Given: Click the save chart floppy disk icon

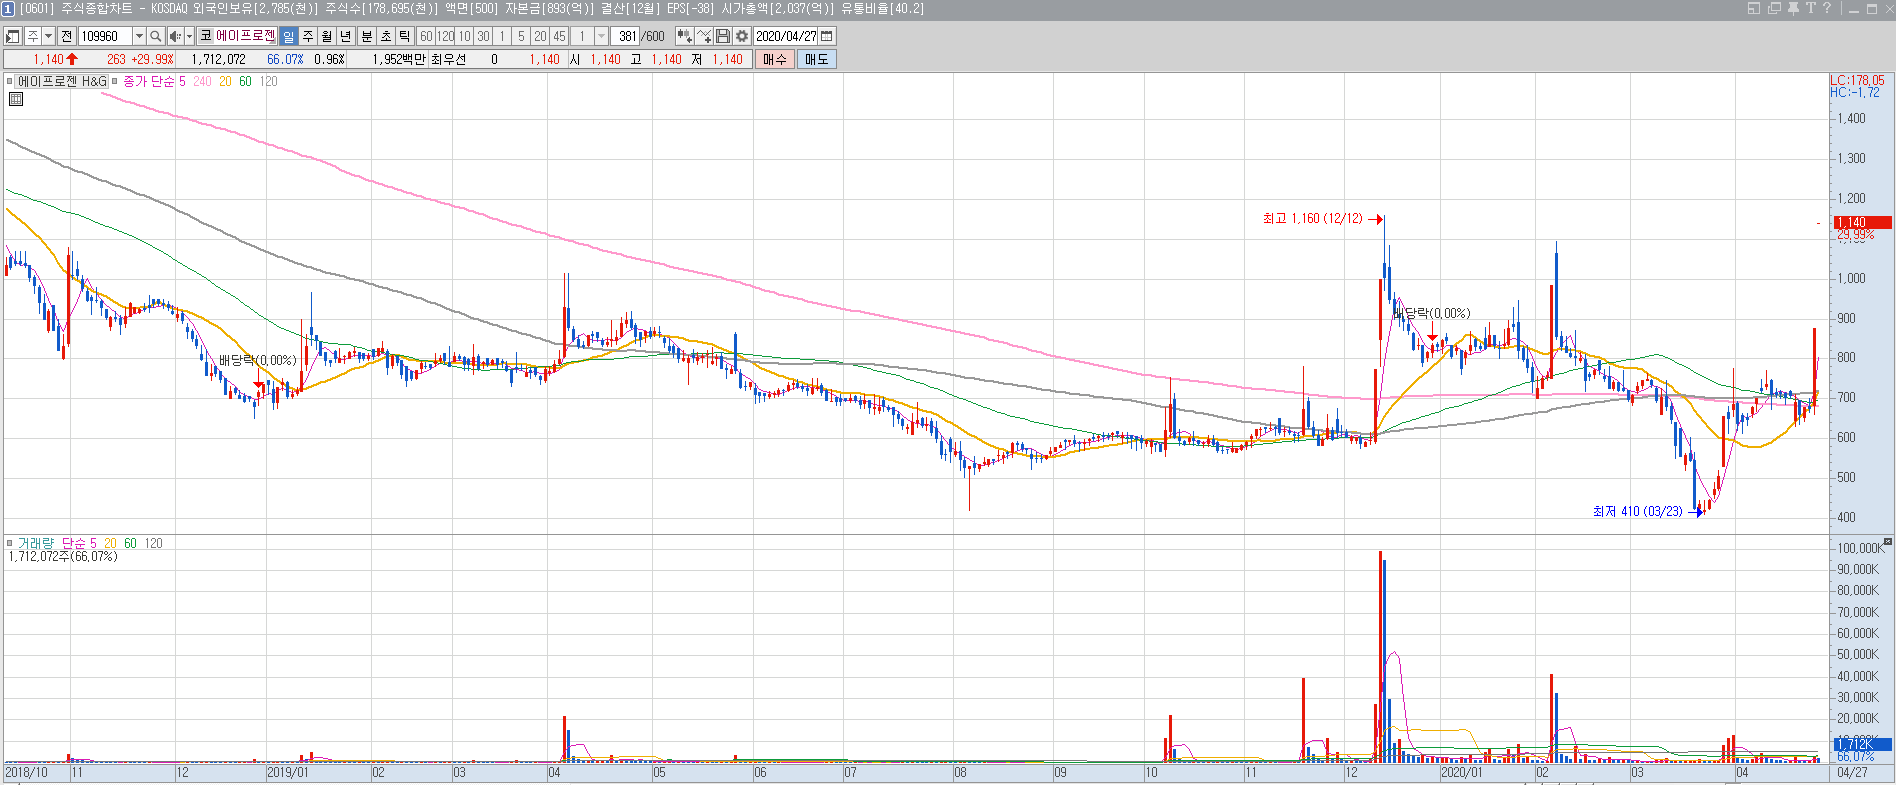Looking at the screenshot, I should coord(723,36).
